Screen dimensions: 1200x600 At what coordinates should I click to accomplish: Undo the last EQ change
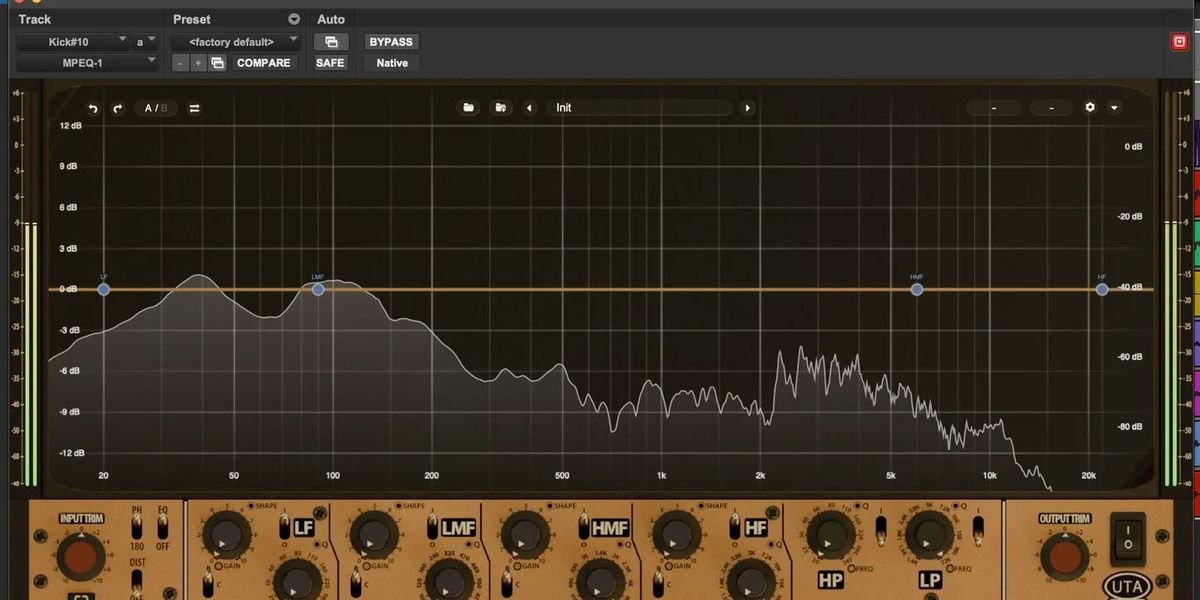point(93,108)
